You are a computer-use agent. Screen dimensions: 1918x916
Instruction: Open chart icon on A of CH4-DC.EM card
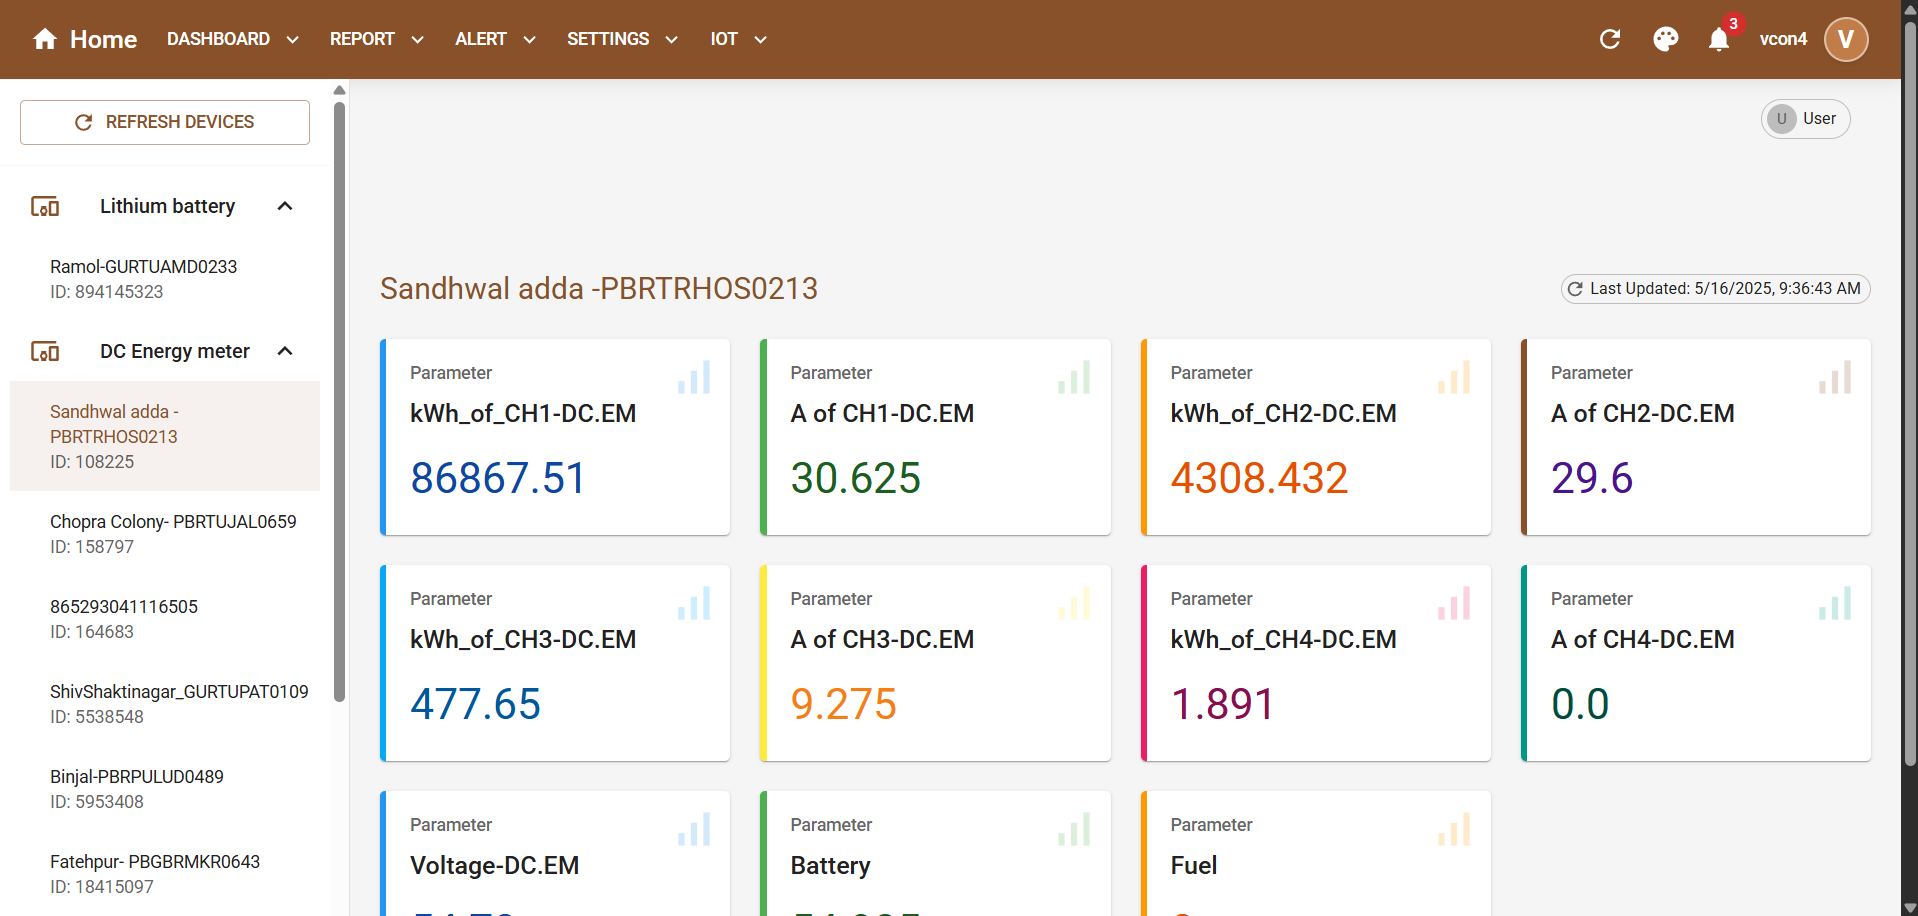[1835, 603]
